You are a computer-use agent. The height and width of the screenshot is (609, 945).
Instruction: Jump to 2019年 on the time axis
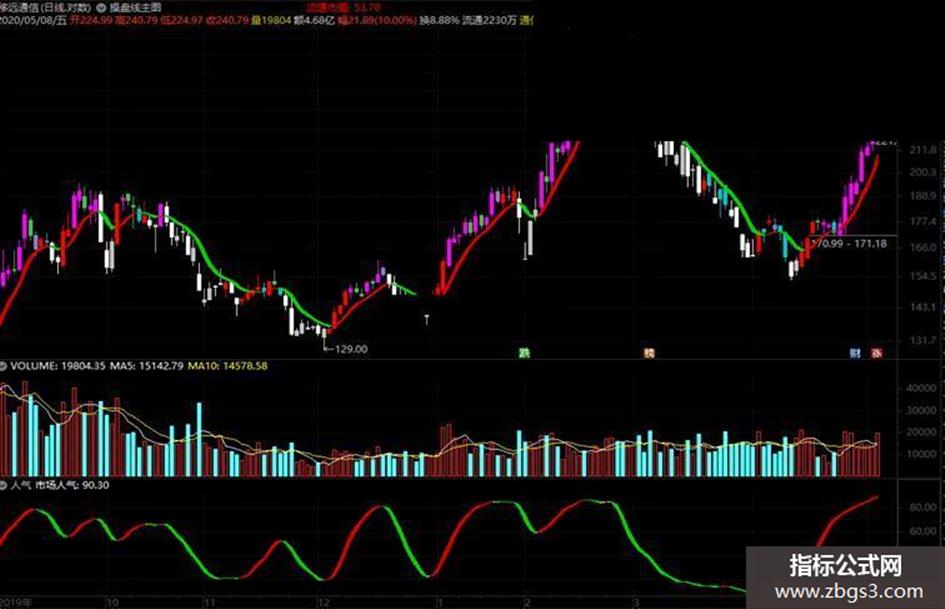tap(17, 602)
